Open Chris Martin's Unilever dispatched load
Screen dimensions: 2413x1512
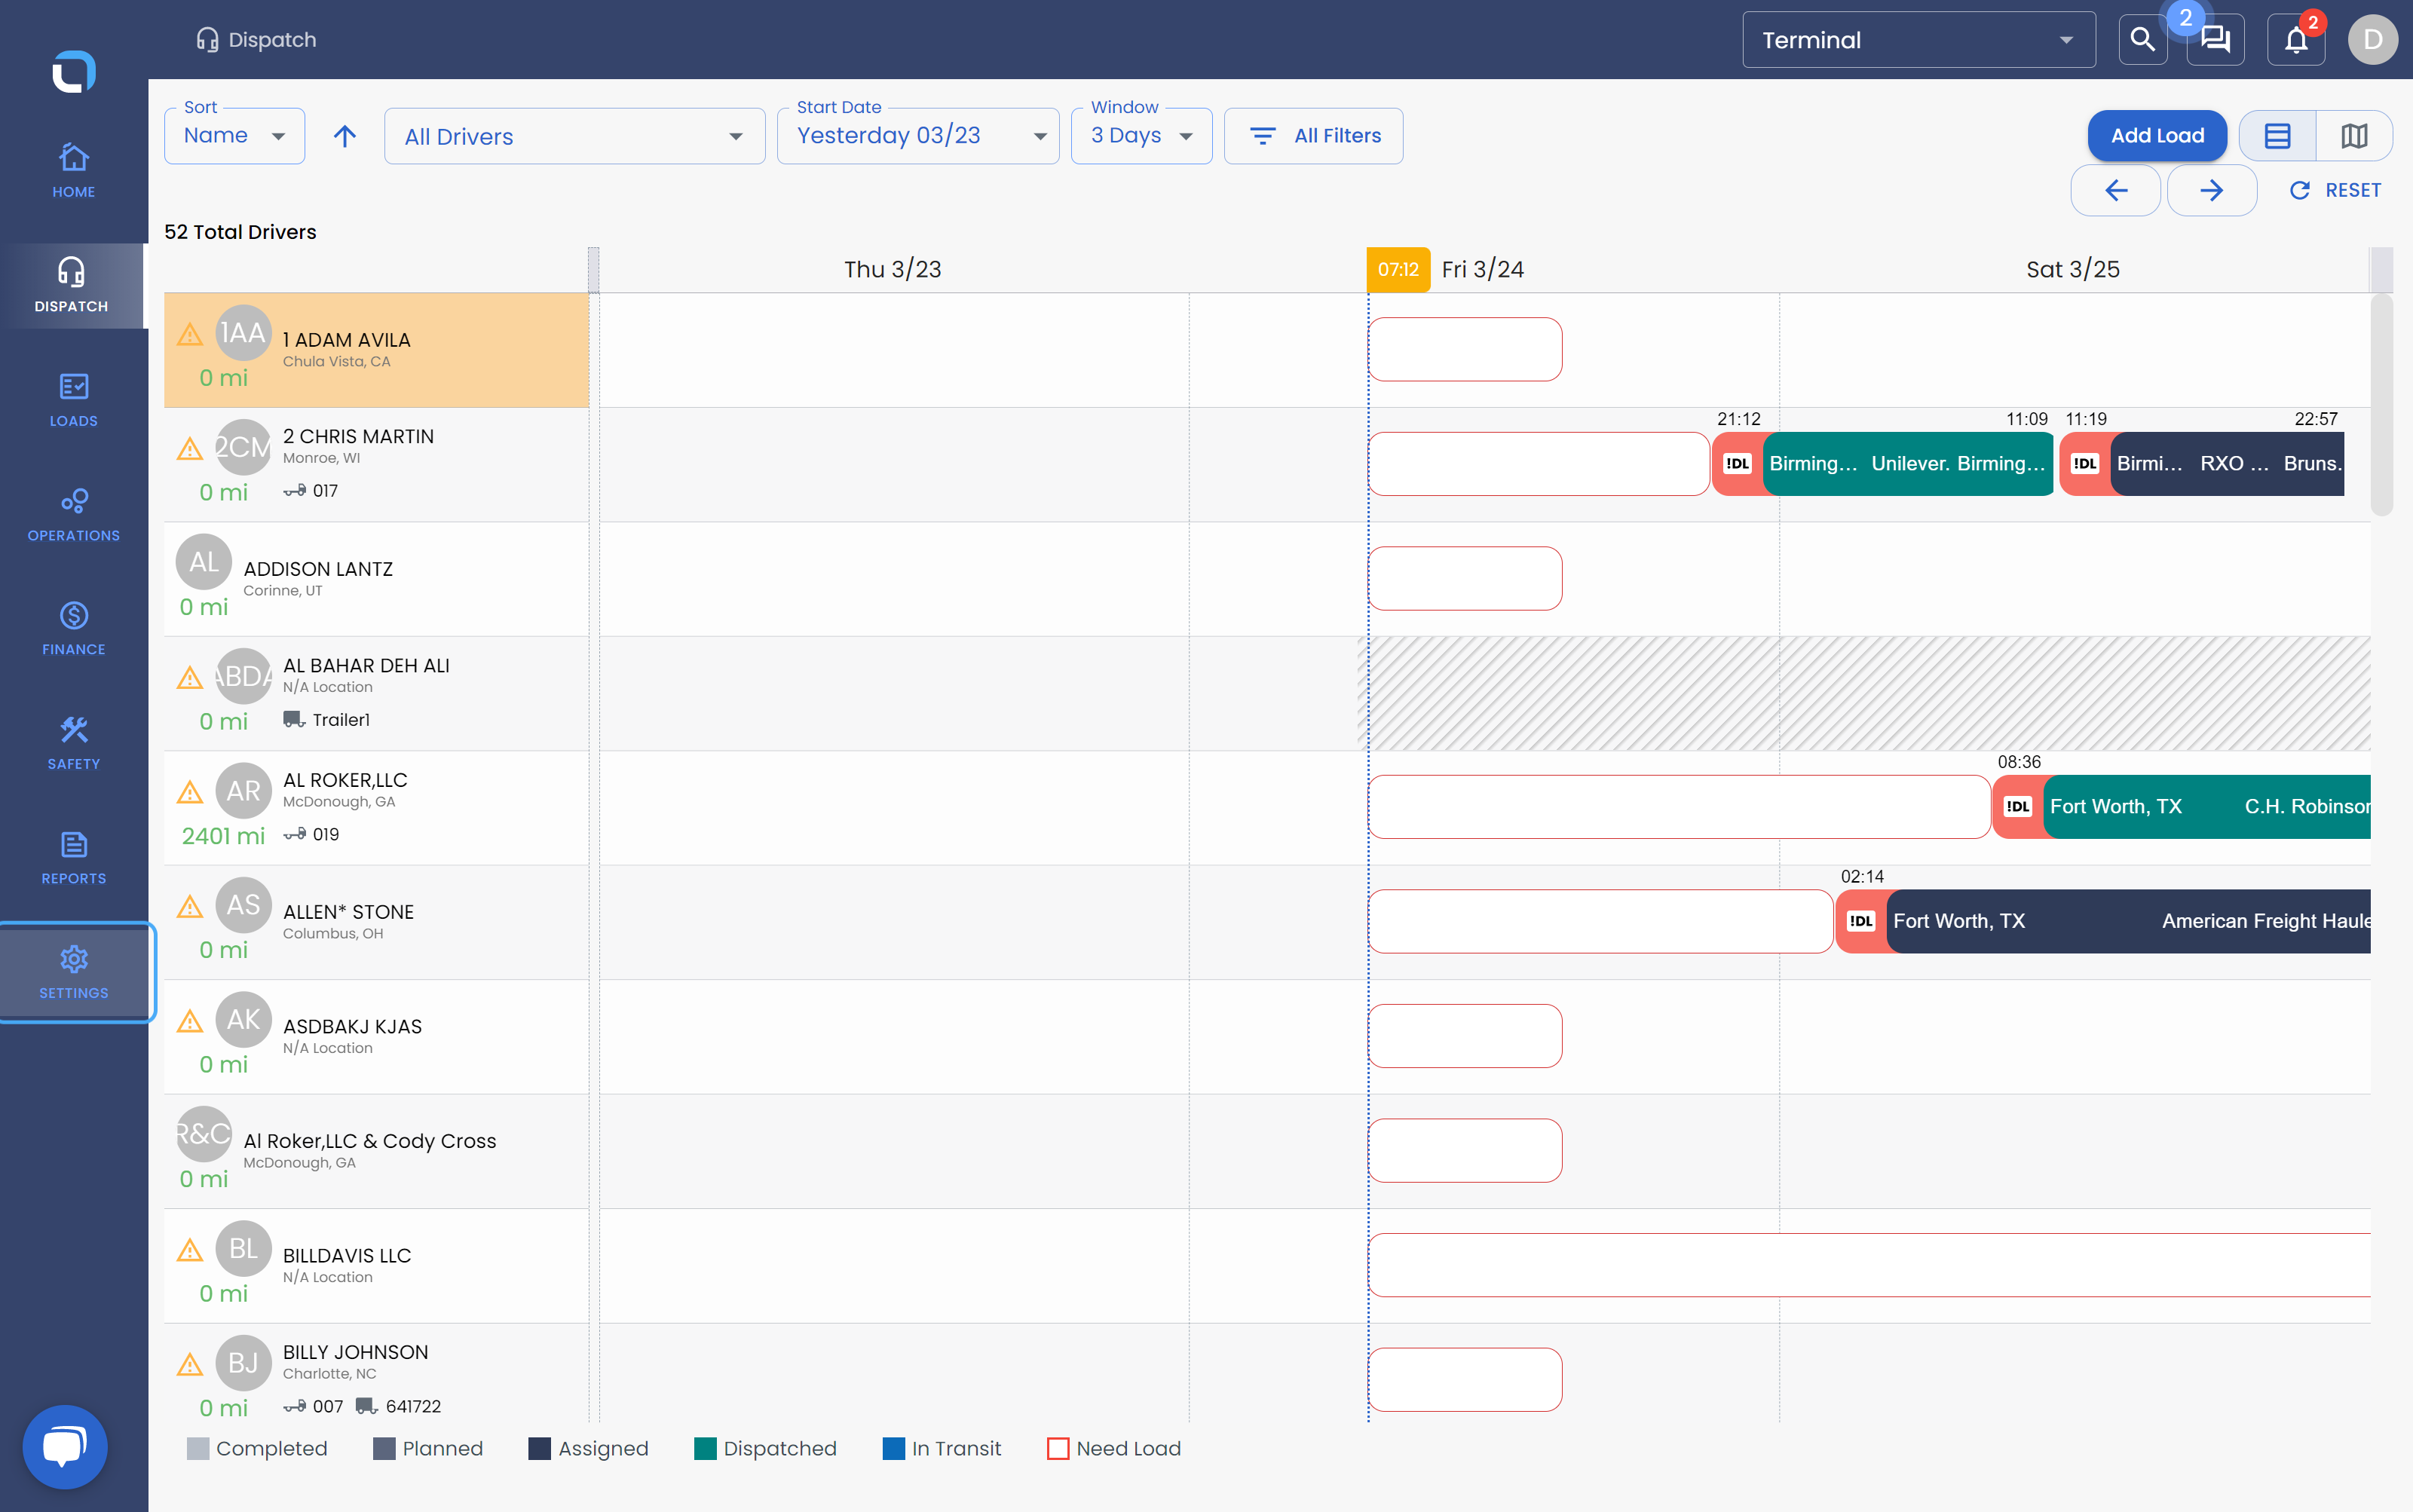pos(1908,463)
